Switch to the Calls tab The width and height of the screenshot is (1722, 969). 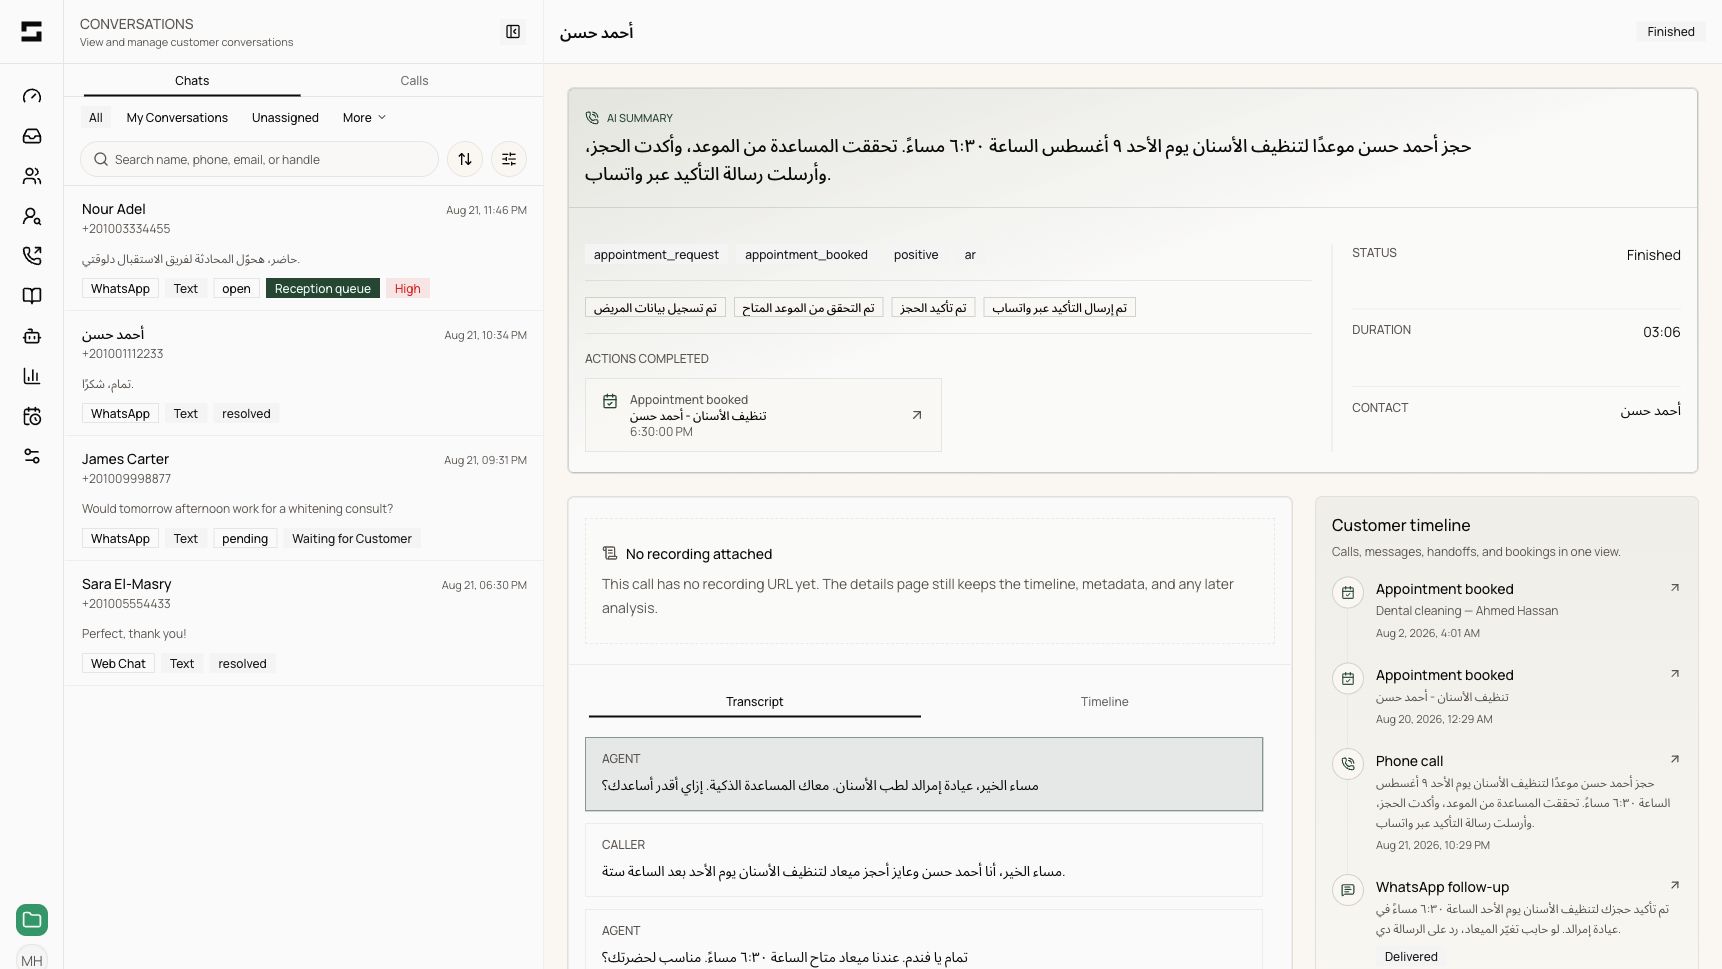pos(414,81)
